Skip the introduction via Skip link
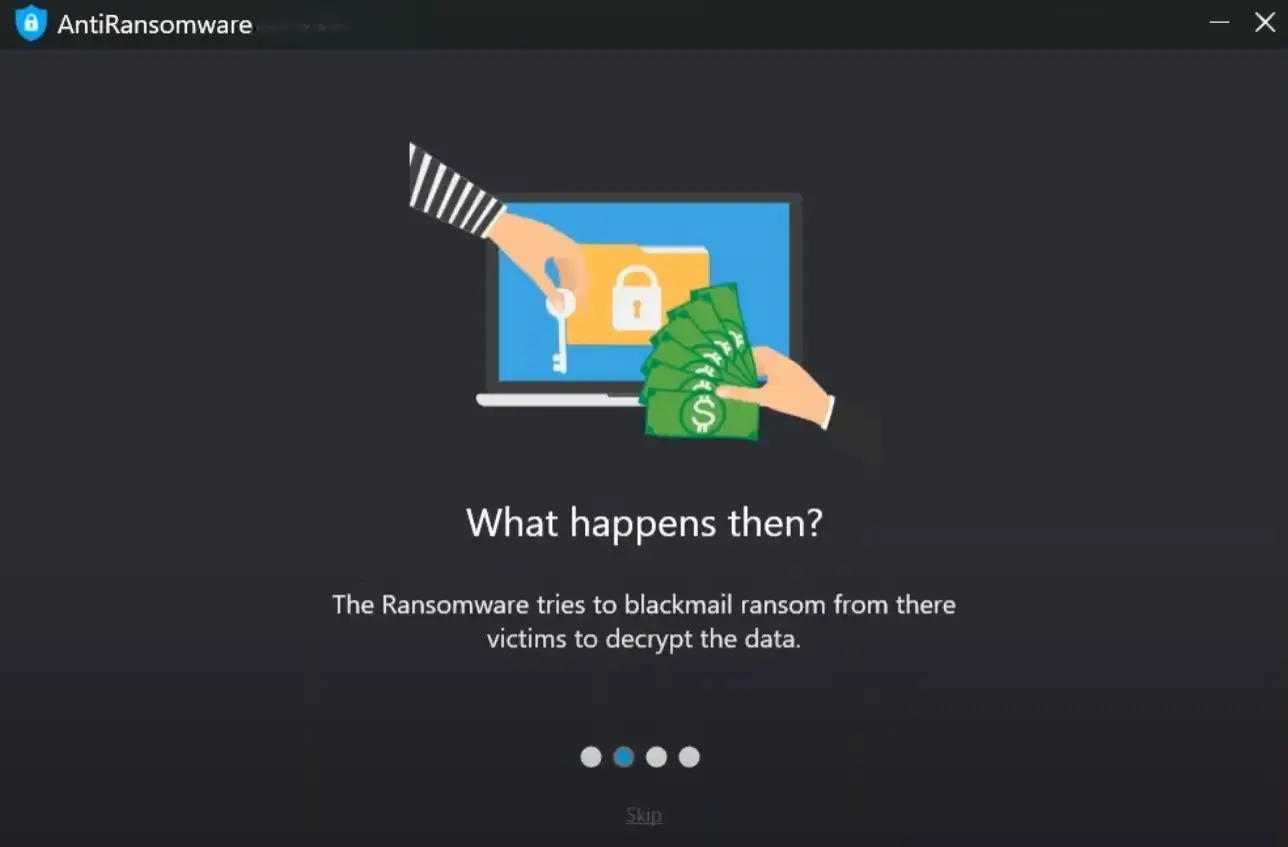Screen dimensions: 1288x847 [x=644, y=815]
